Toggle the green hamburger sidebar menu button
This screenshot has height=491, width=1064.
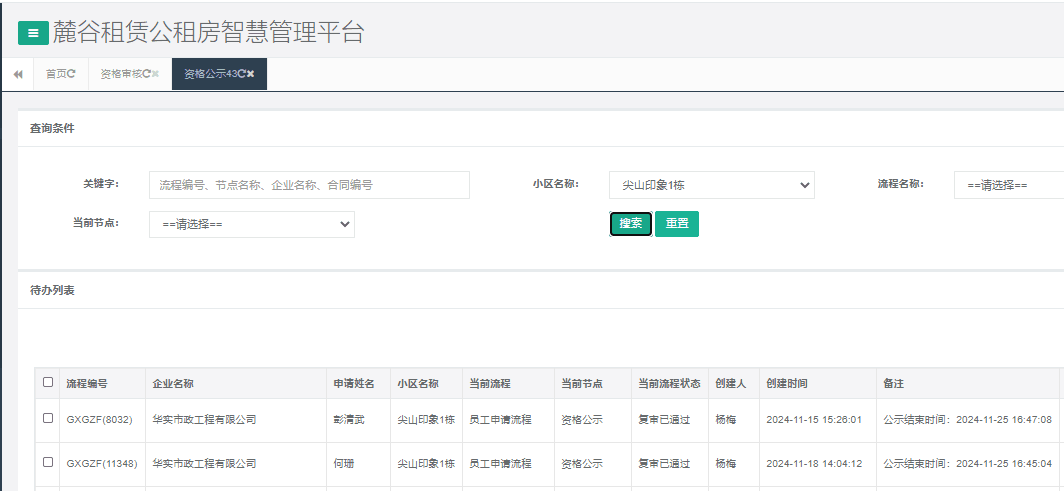point(33,33)
